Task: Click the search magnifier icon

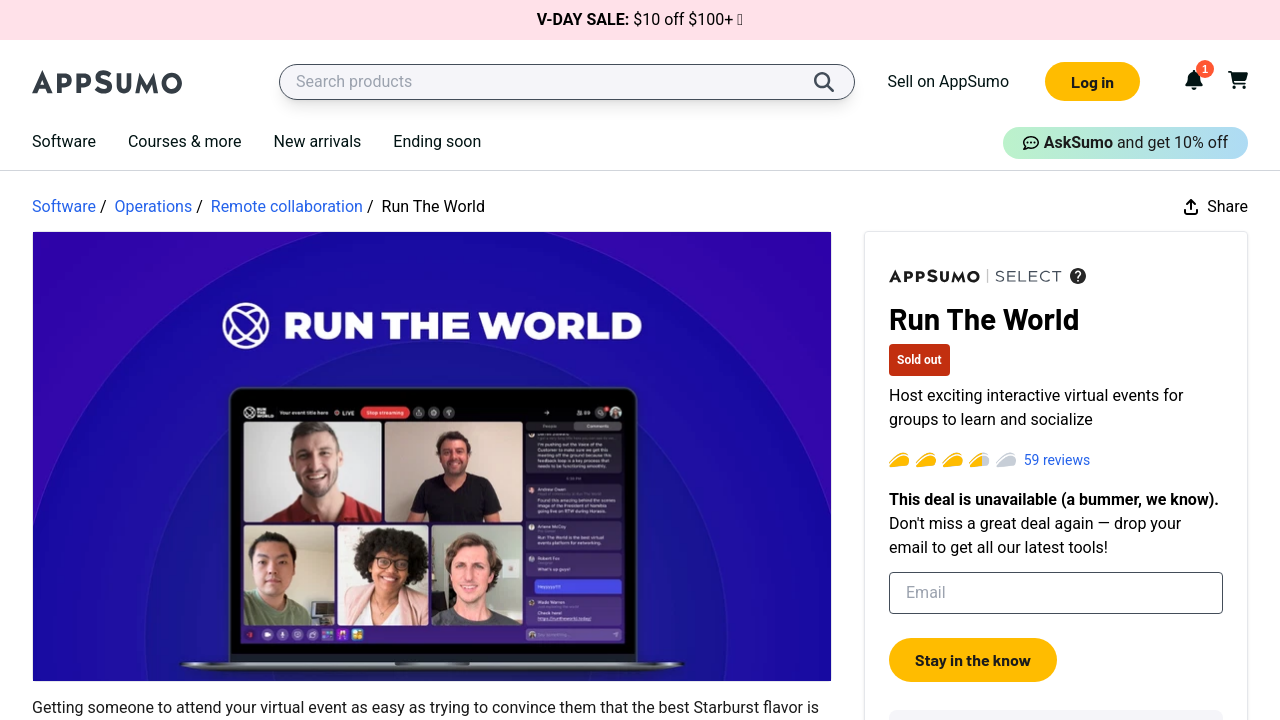Action: [823, 82]
